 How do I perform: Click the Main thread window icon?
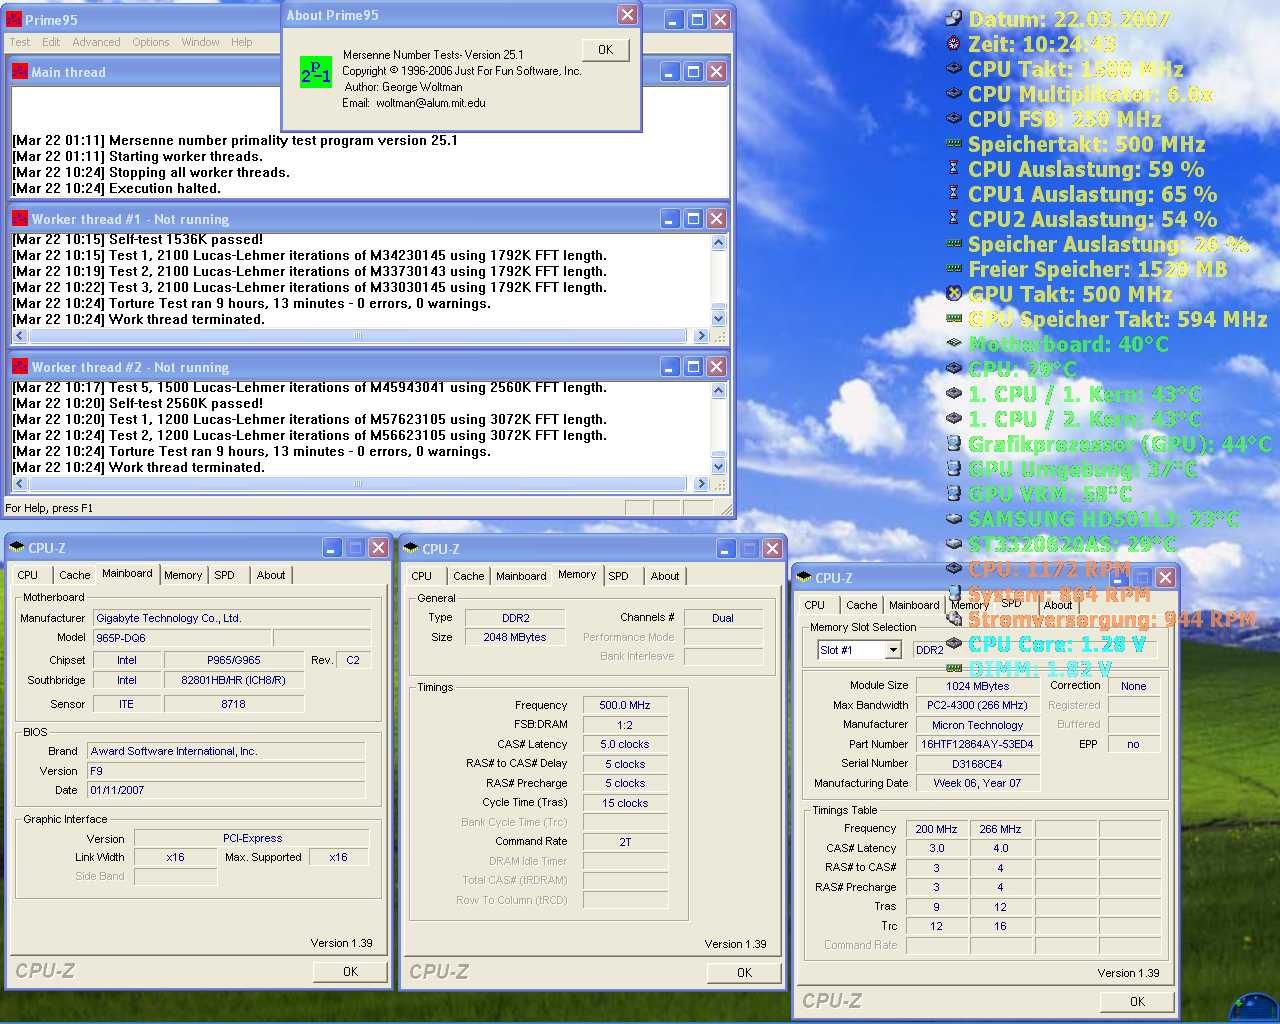[19, 71]
